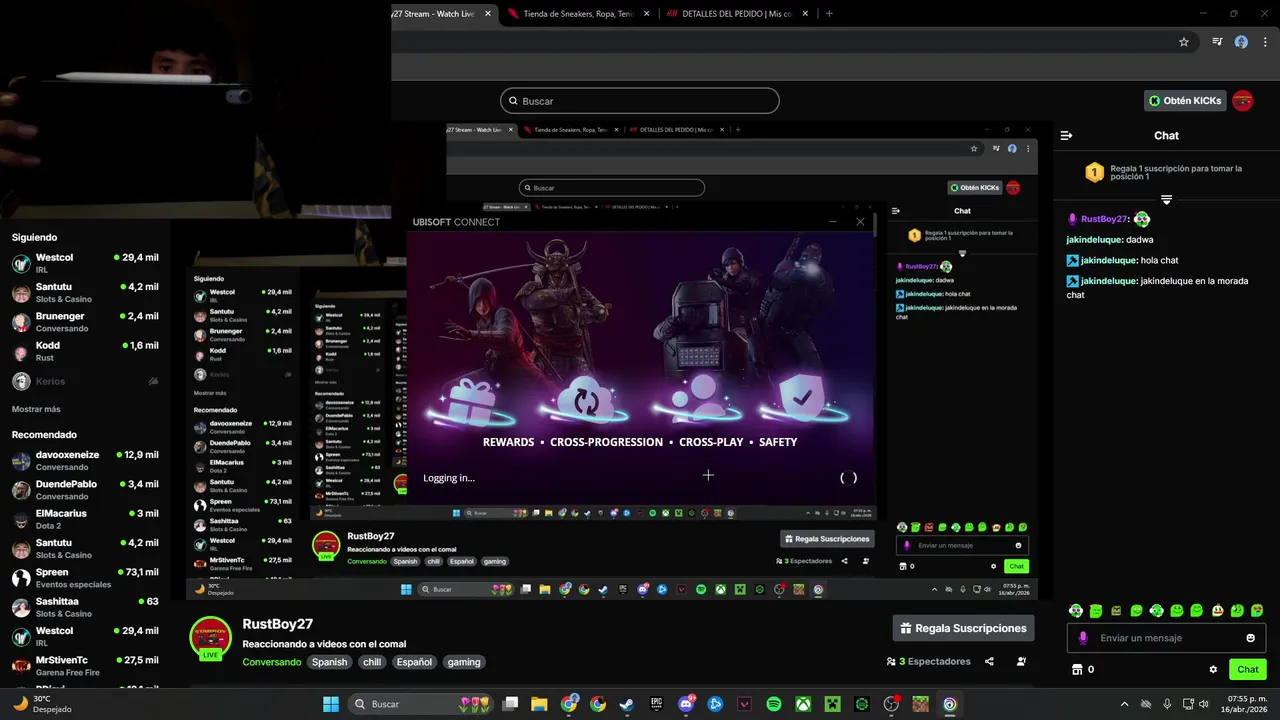Open clock showing 07:55 p. m.
Screen dimensions: 1280x720
(x=1246, y=704)
